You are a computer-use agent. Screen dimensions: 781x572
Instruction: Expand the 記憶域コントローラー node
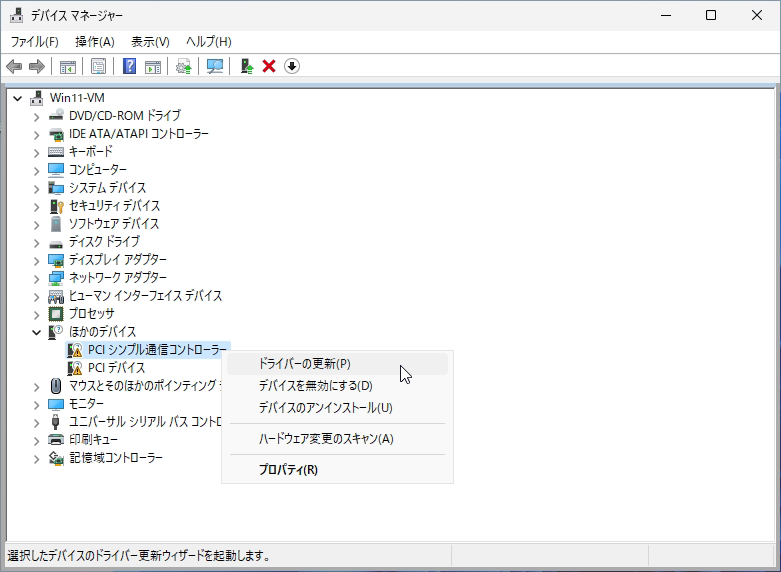click(x=36, y=459)
